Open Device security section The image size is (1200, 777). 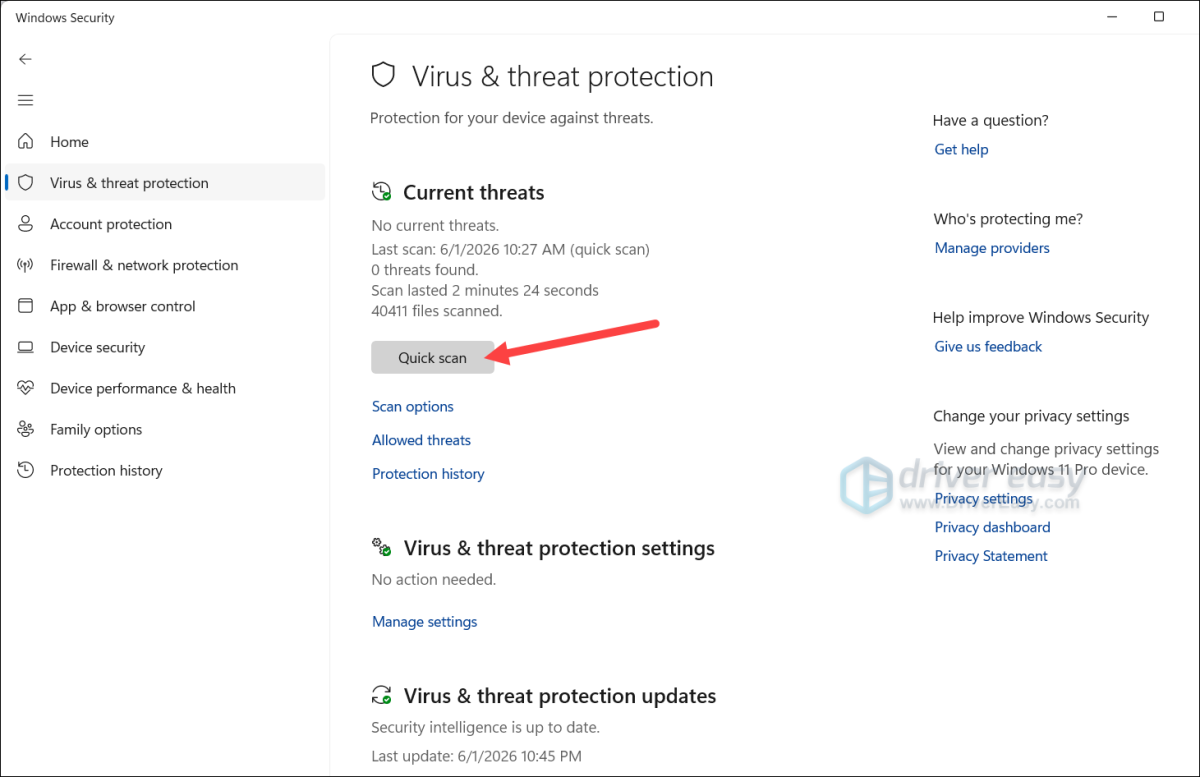[165, 347]
